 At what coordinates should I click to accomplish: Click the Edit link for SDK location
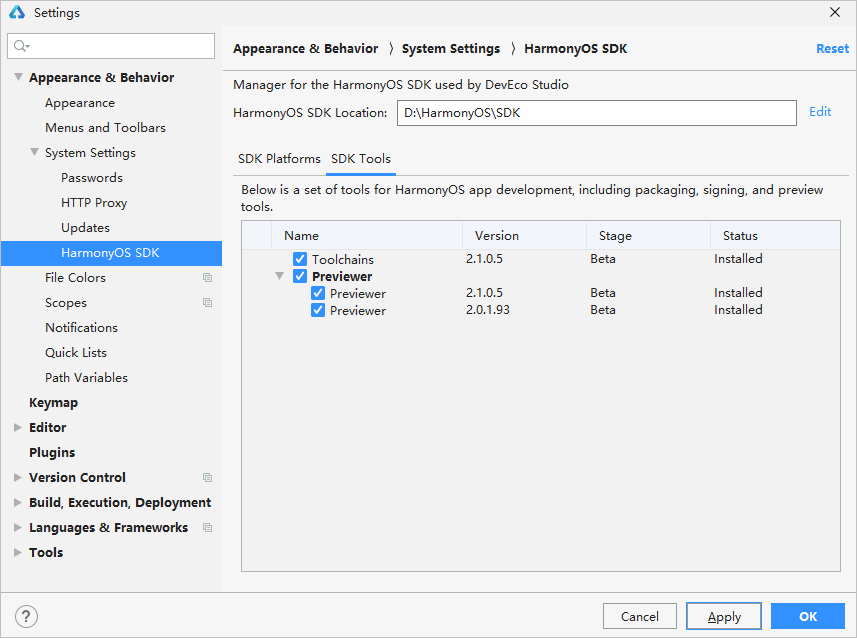coord(820,112)
